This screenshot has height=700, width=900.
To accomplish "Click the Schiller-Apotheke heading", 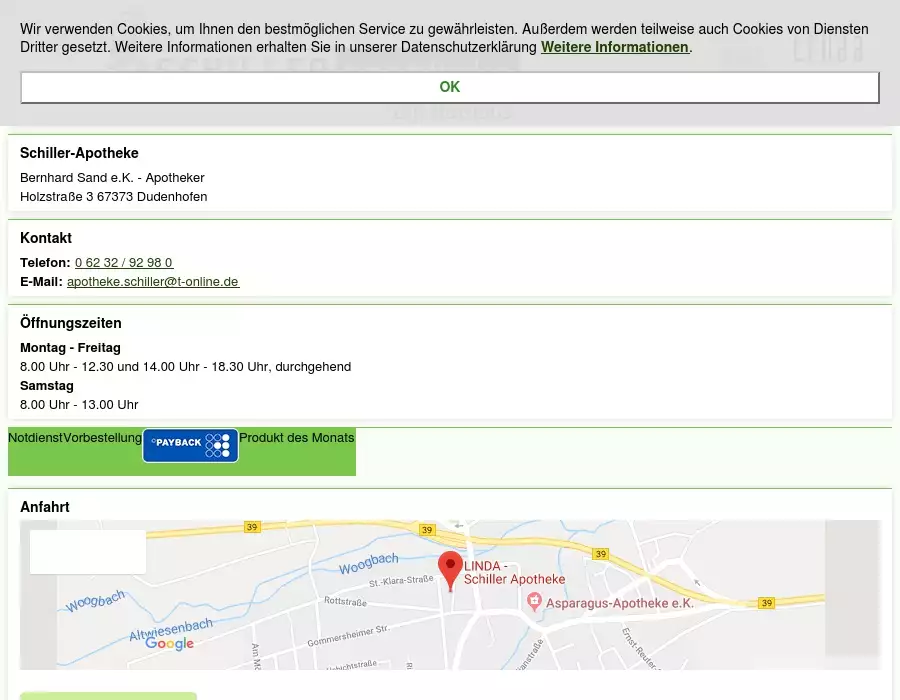I will [79, 153].
